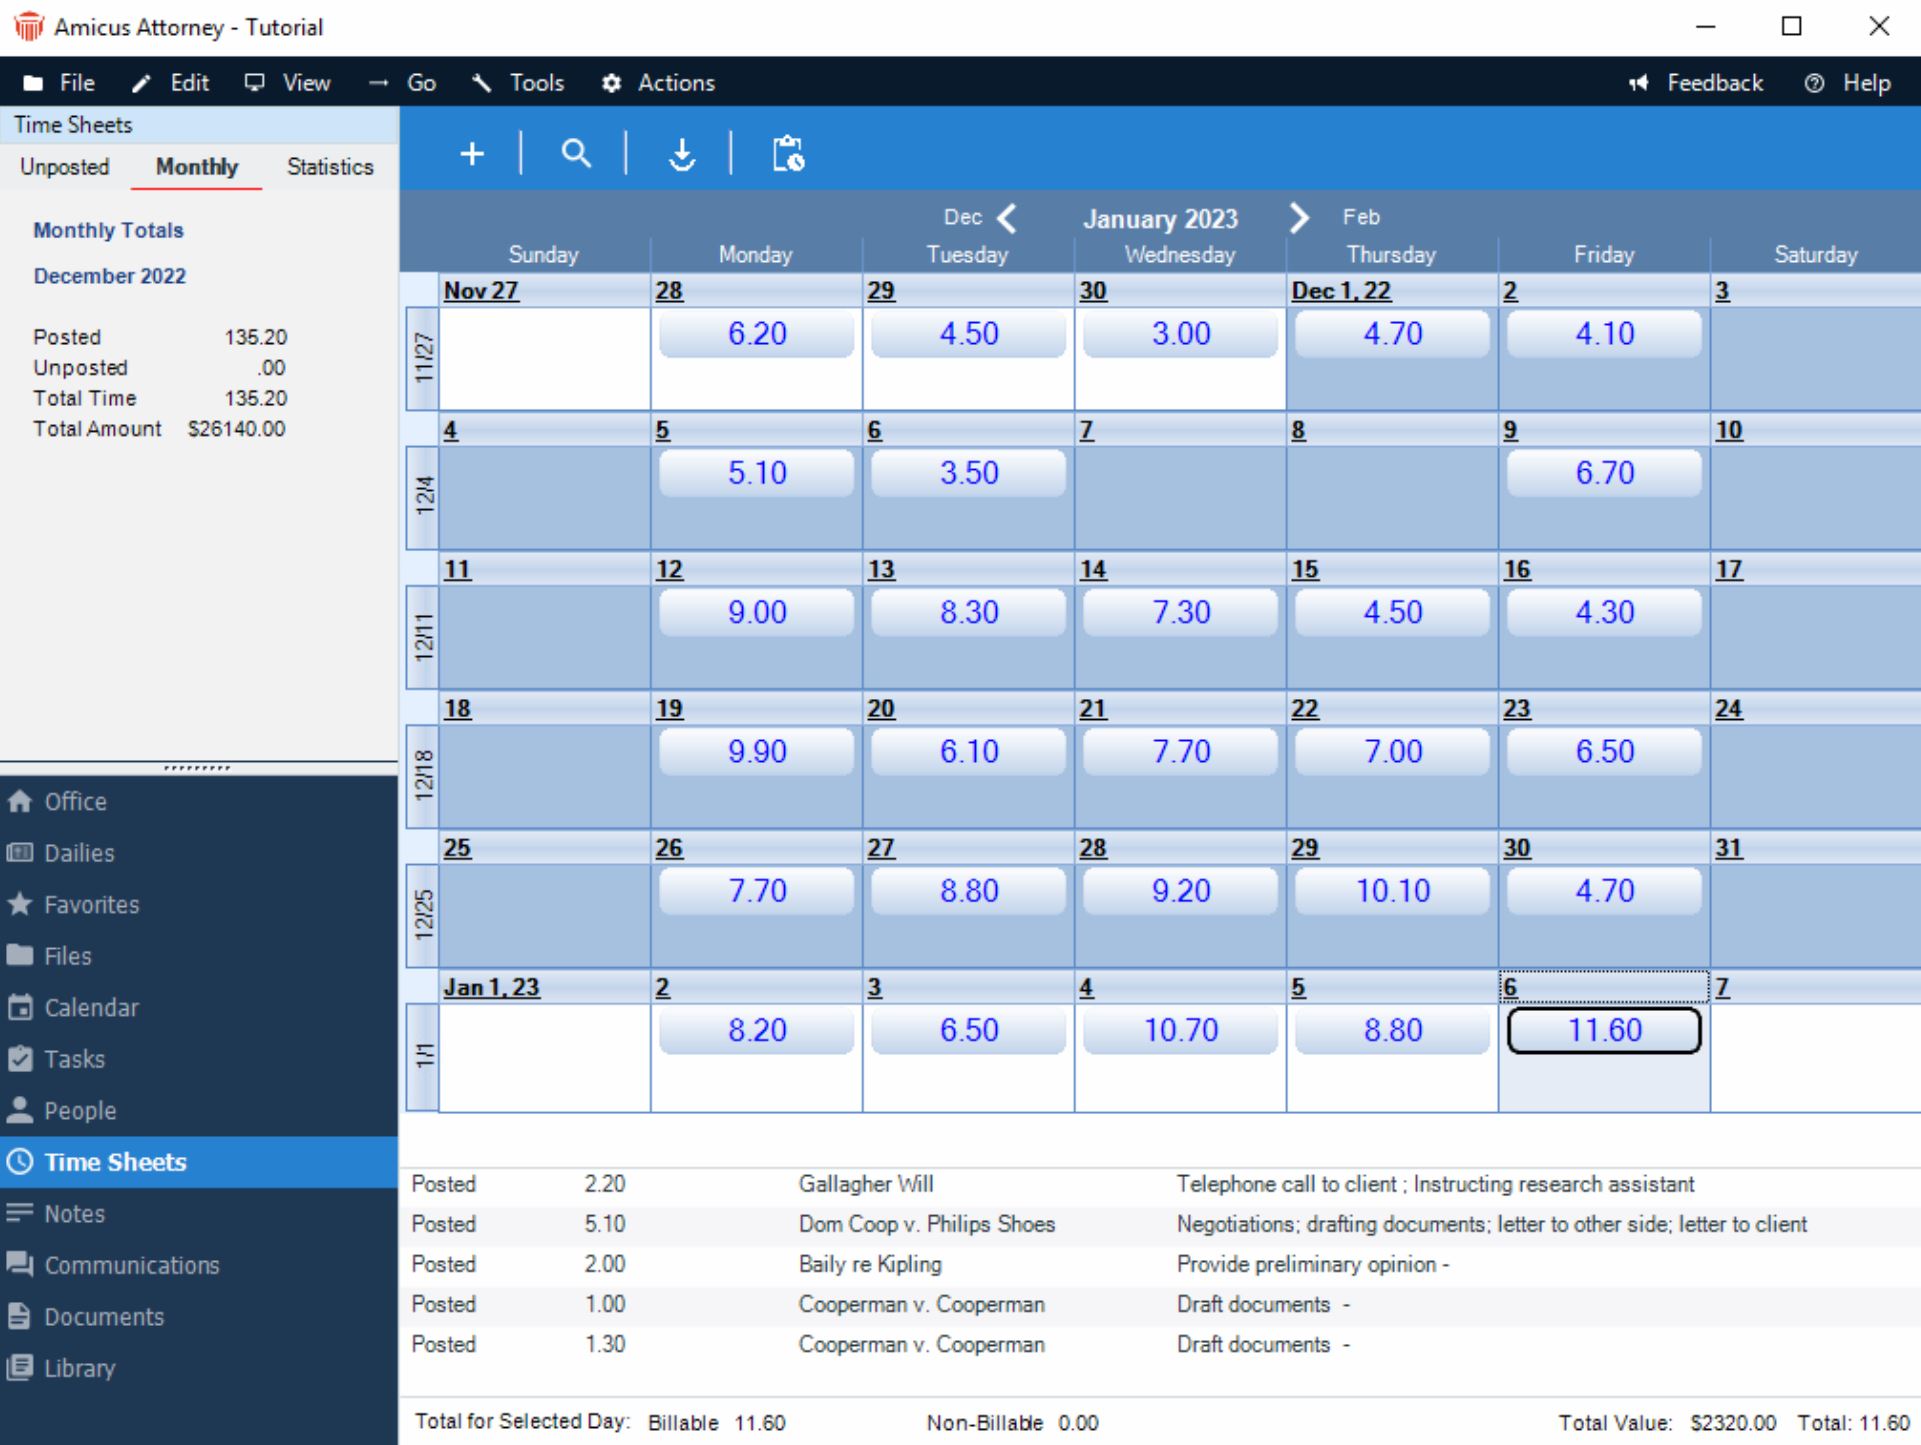Open the People module
1921x1445 pixels.
tap(199, 1111)
